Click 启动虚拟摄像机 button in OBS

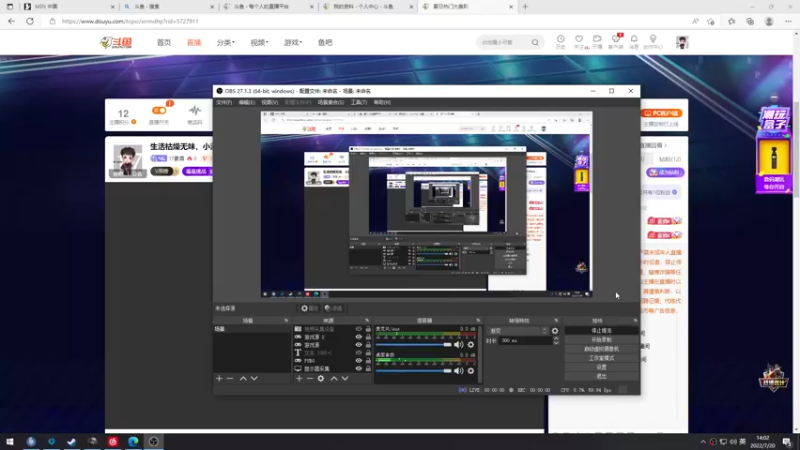click(x=602, y=349)
